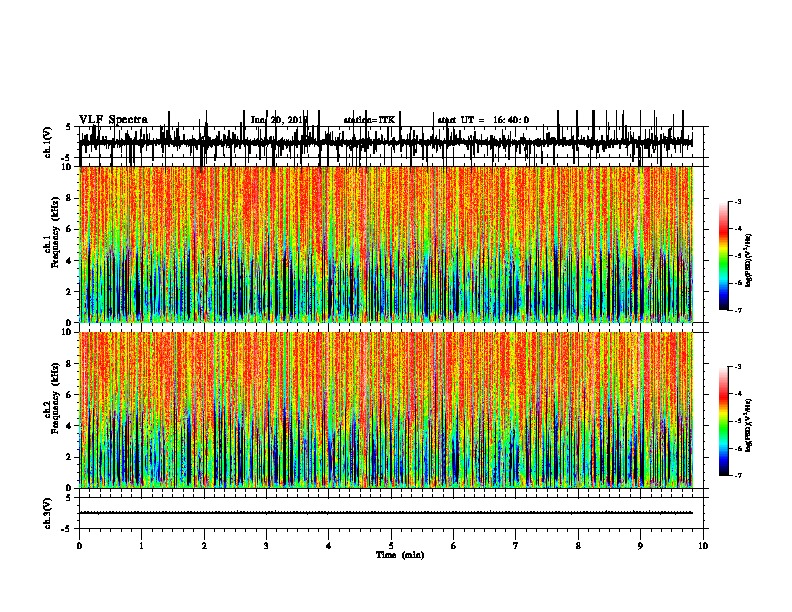Click the "2" kHz tick of ch.2 spectrogram

coord(69,457)
